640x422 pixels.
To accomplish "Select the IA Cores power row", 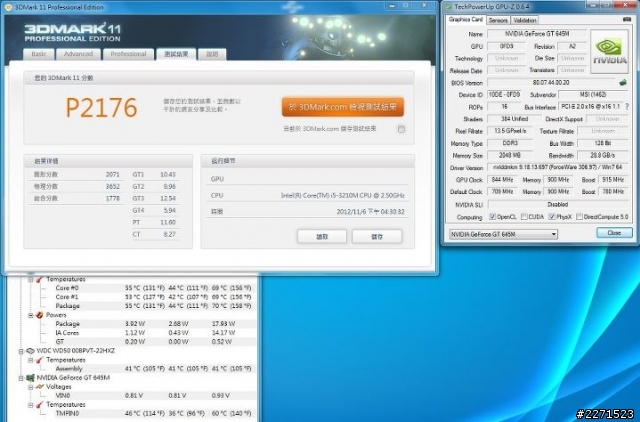I will coord(153,333).
